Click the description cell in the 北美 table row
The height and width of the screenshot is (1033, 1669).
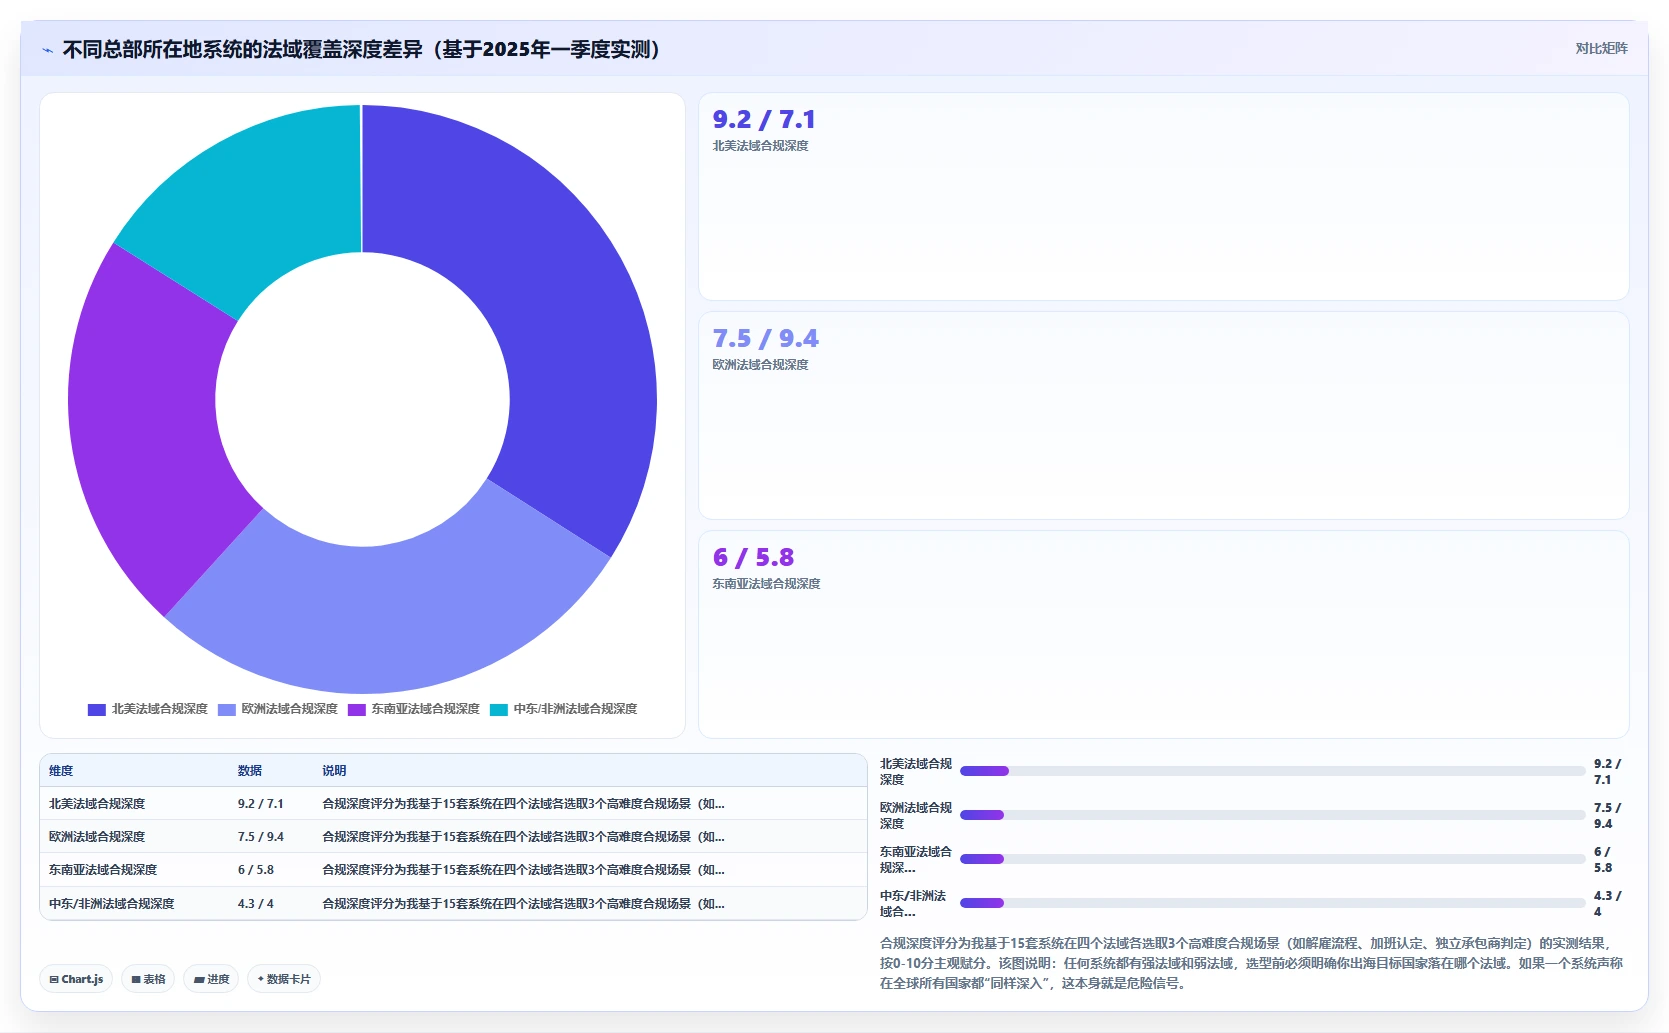pyautogui.click(x=523, y=804)
